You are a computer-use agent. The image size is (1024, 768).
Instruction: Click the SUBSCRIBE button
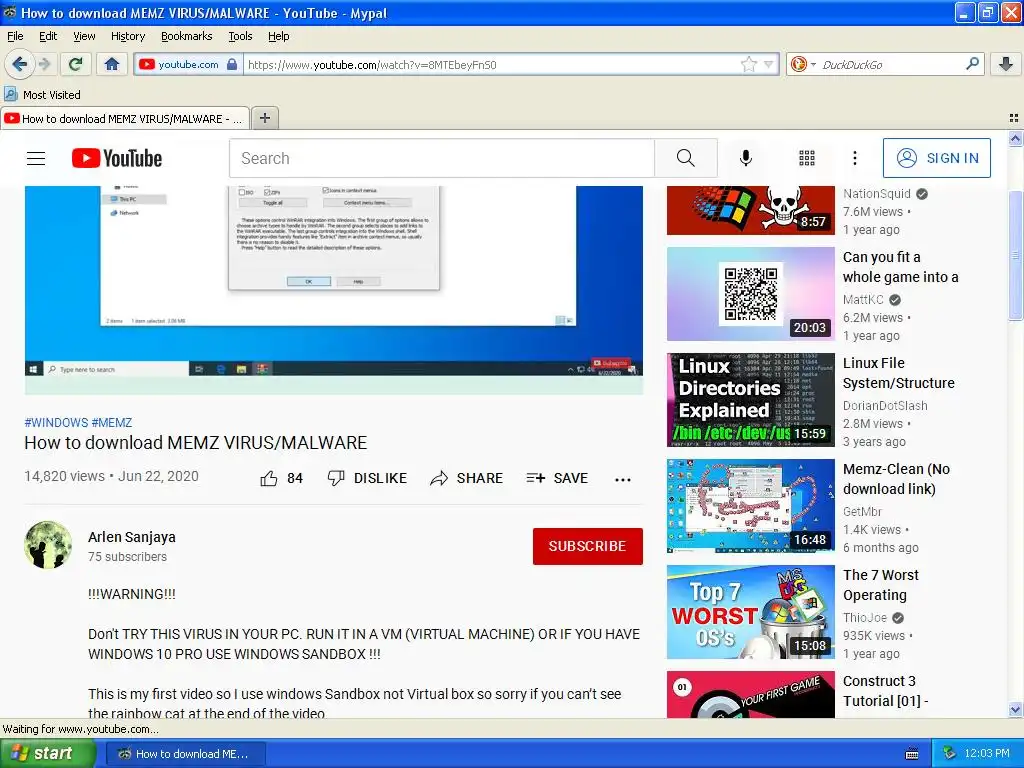point(588,546)
